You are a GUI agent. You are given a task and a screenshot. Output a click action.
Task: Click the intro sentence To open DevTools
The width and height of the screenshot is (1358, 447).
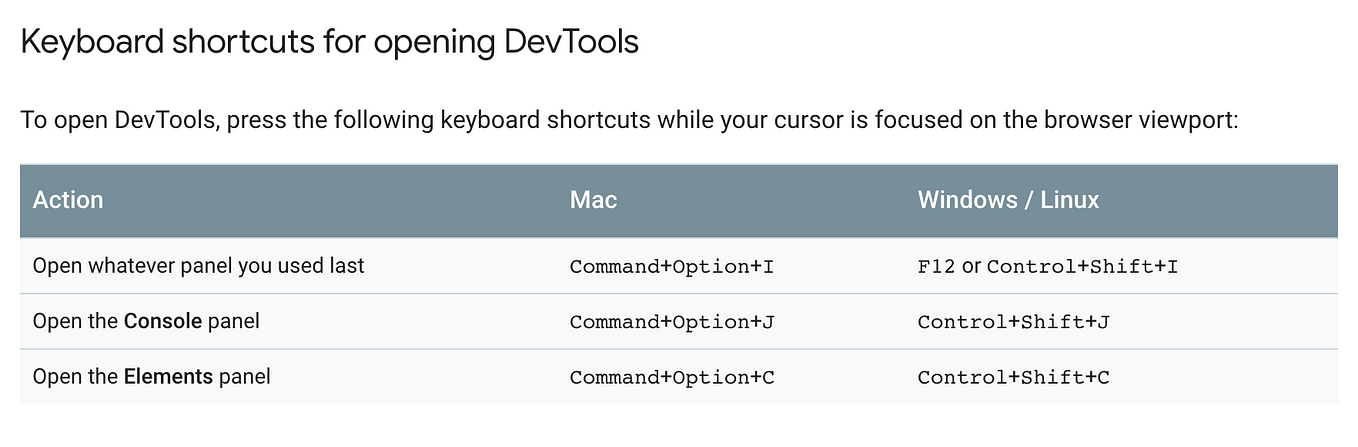[630, 121]
